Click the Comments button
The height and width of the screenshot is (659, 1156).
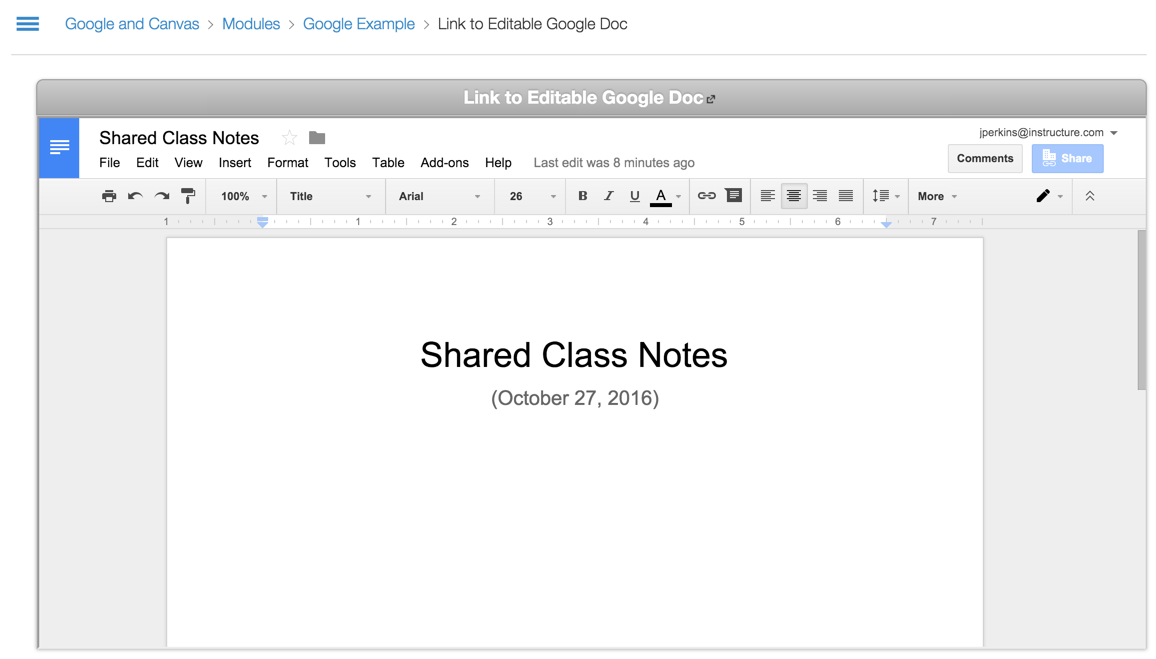[x=985, y=158]
